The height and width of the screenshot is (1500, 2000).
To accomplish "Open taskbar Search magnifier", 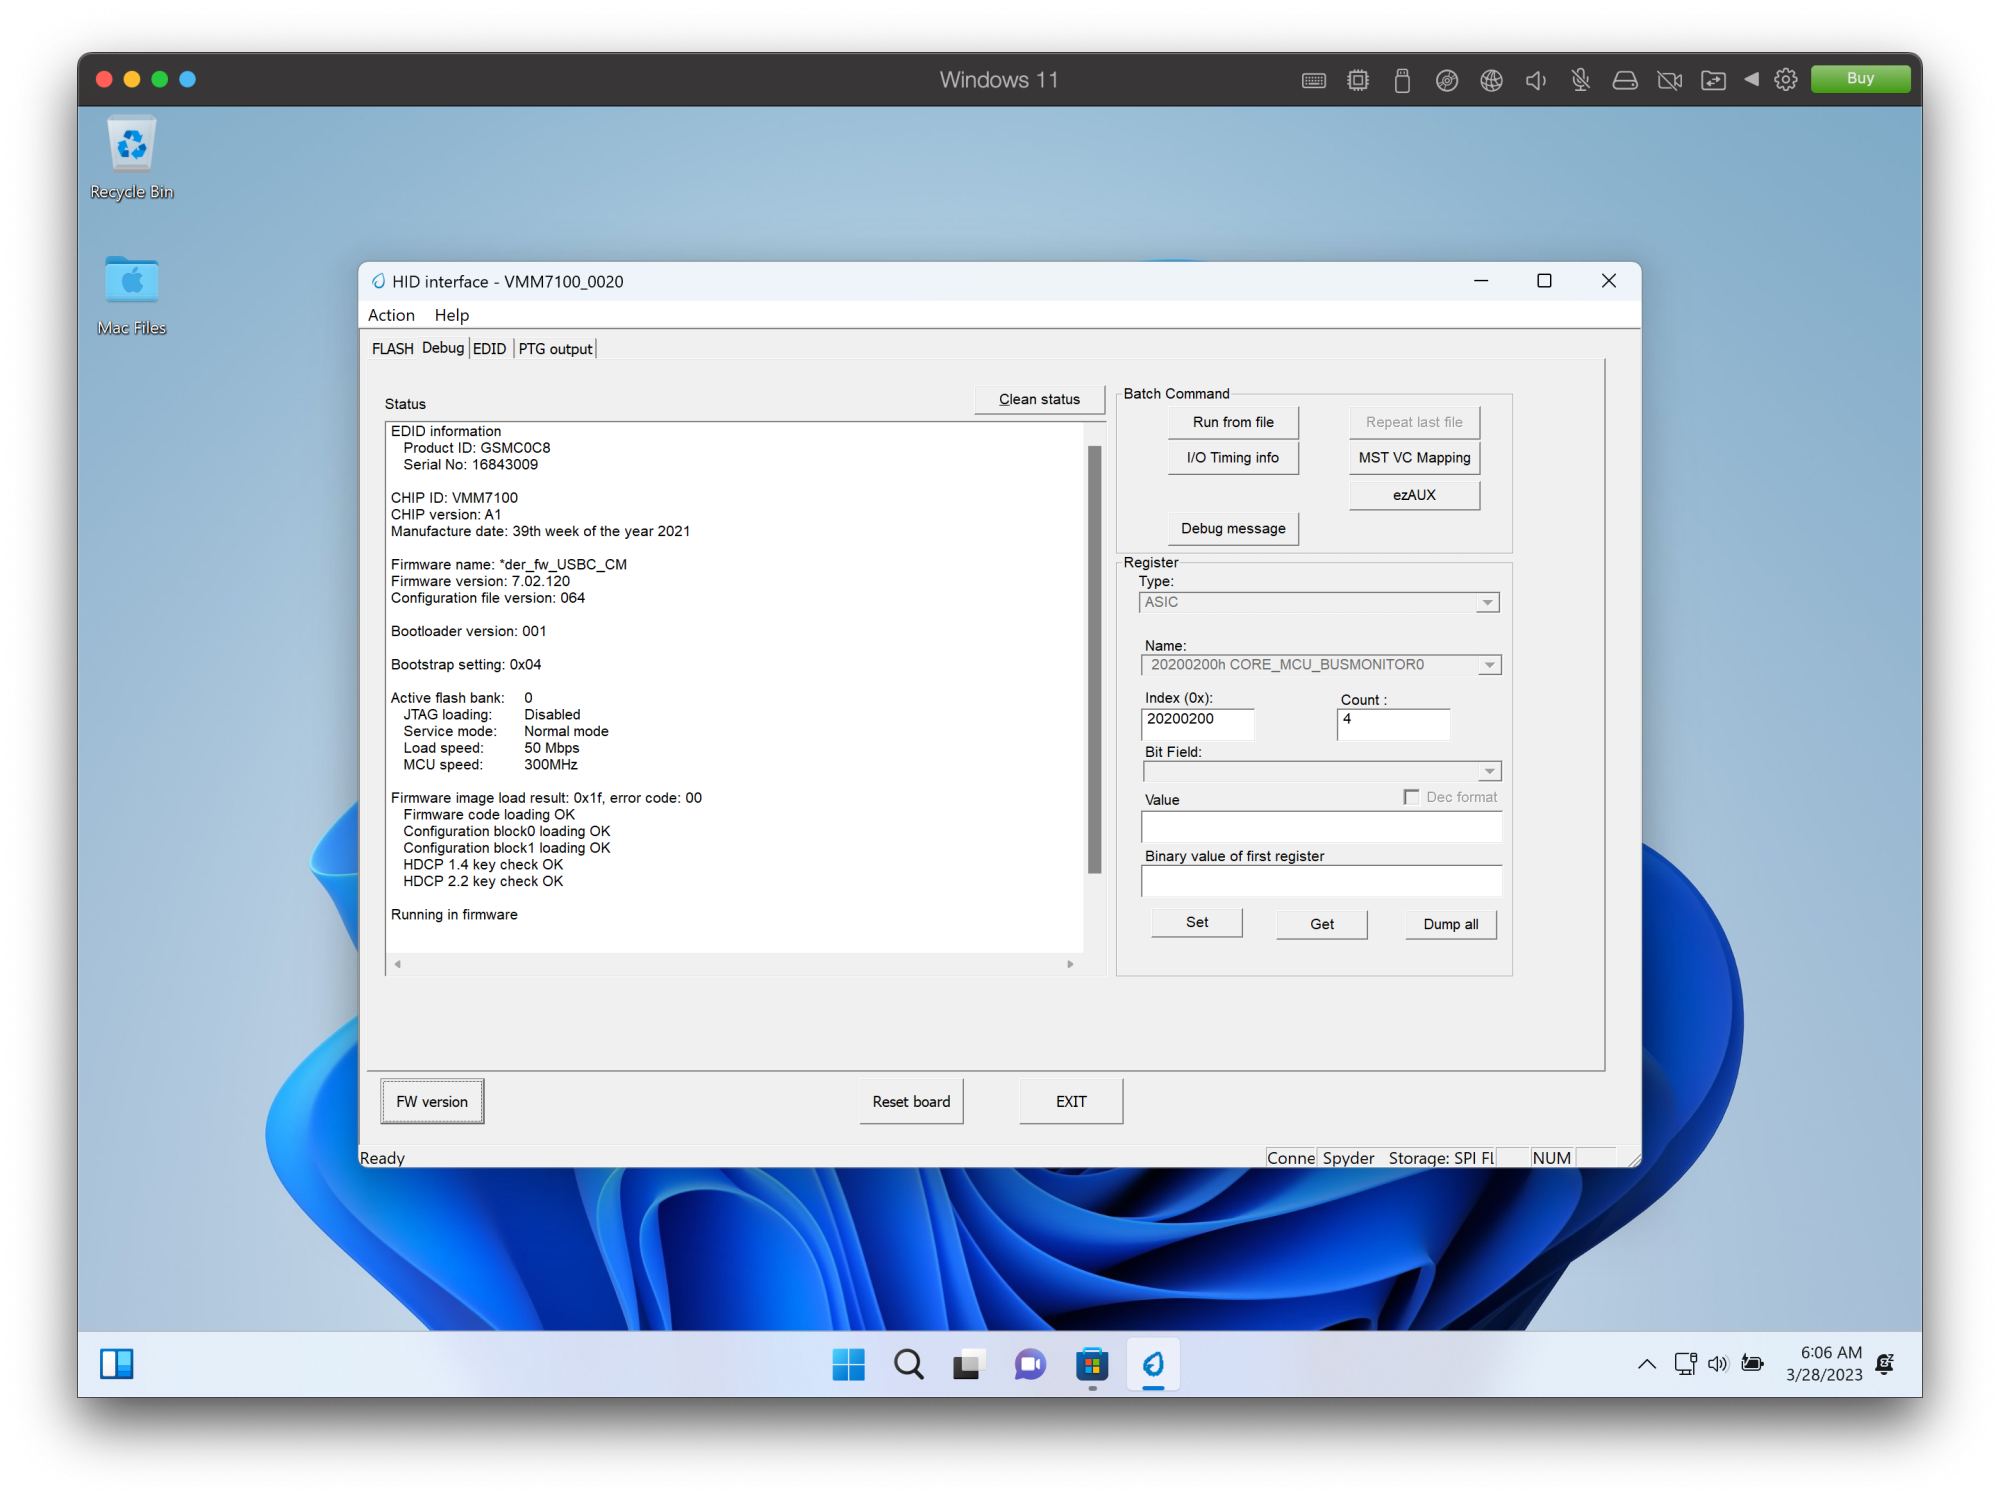I will (x=908, y=1364).
